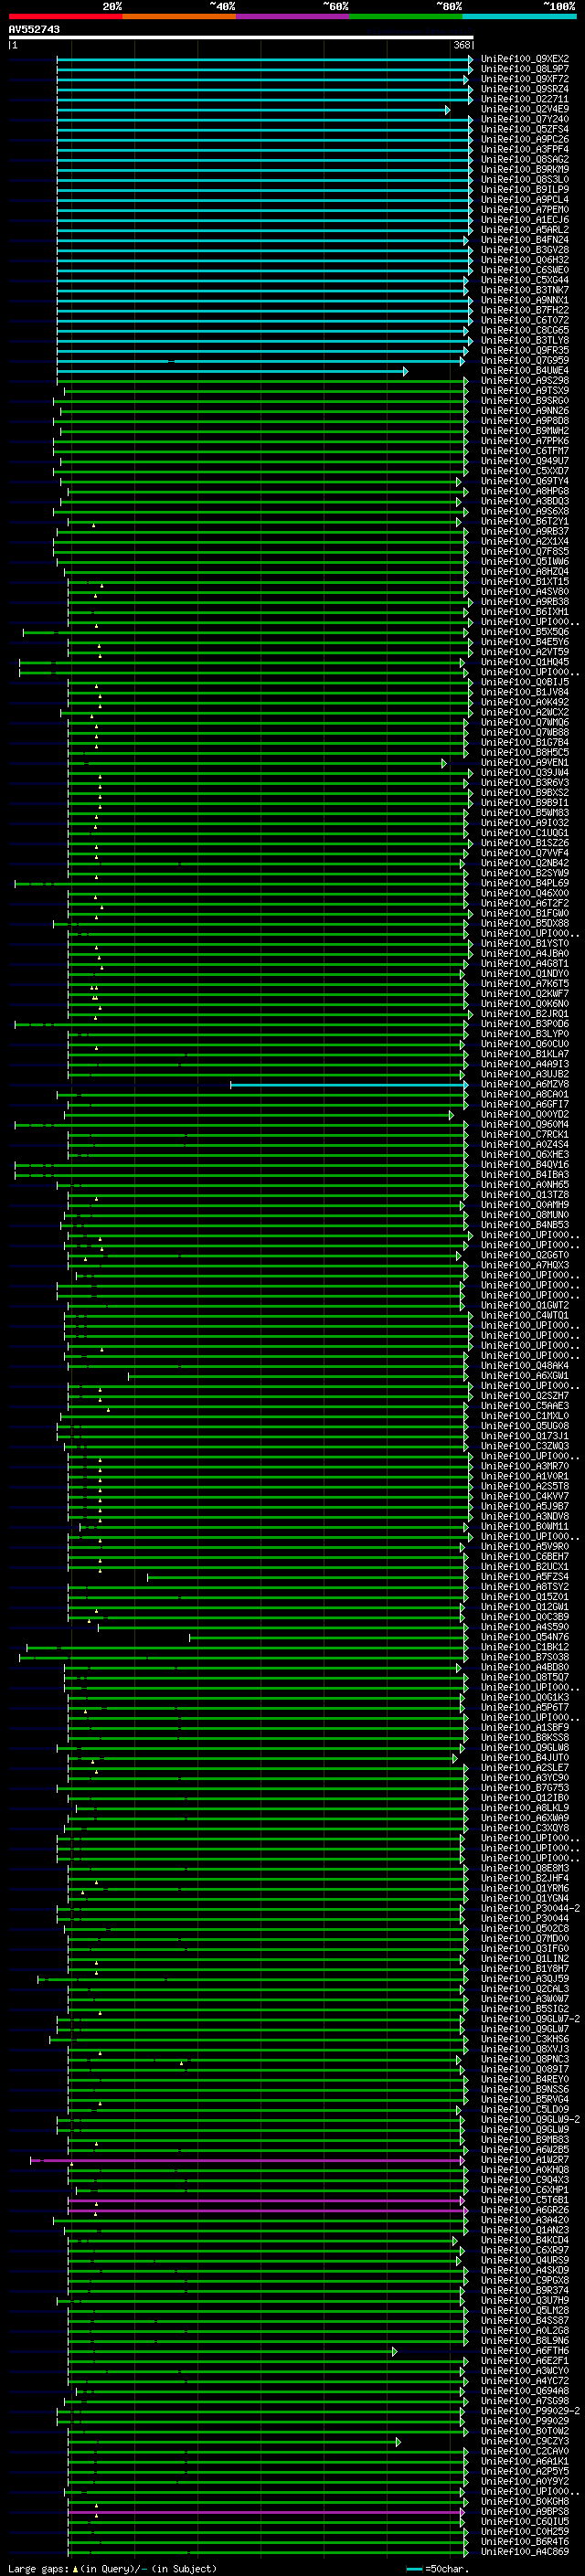
Task: Select the UniRef100_Q7F8S5 label
Action: pyautogui.click(x=525, y=552)
